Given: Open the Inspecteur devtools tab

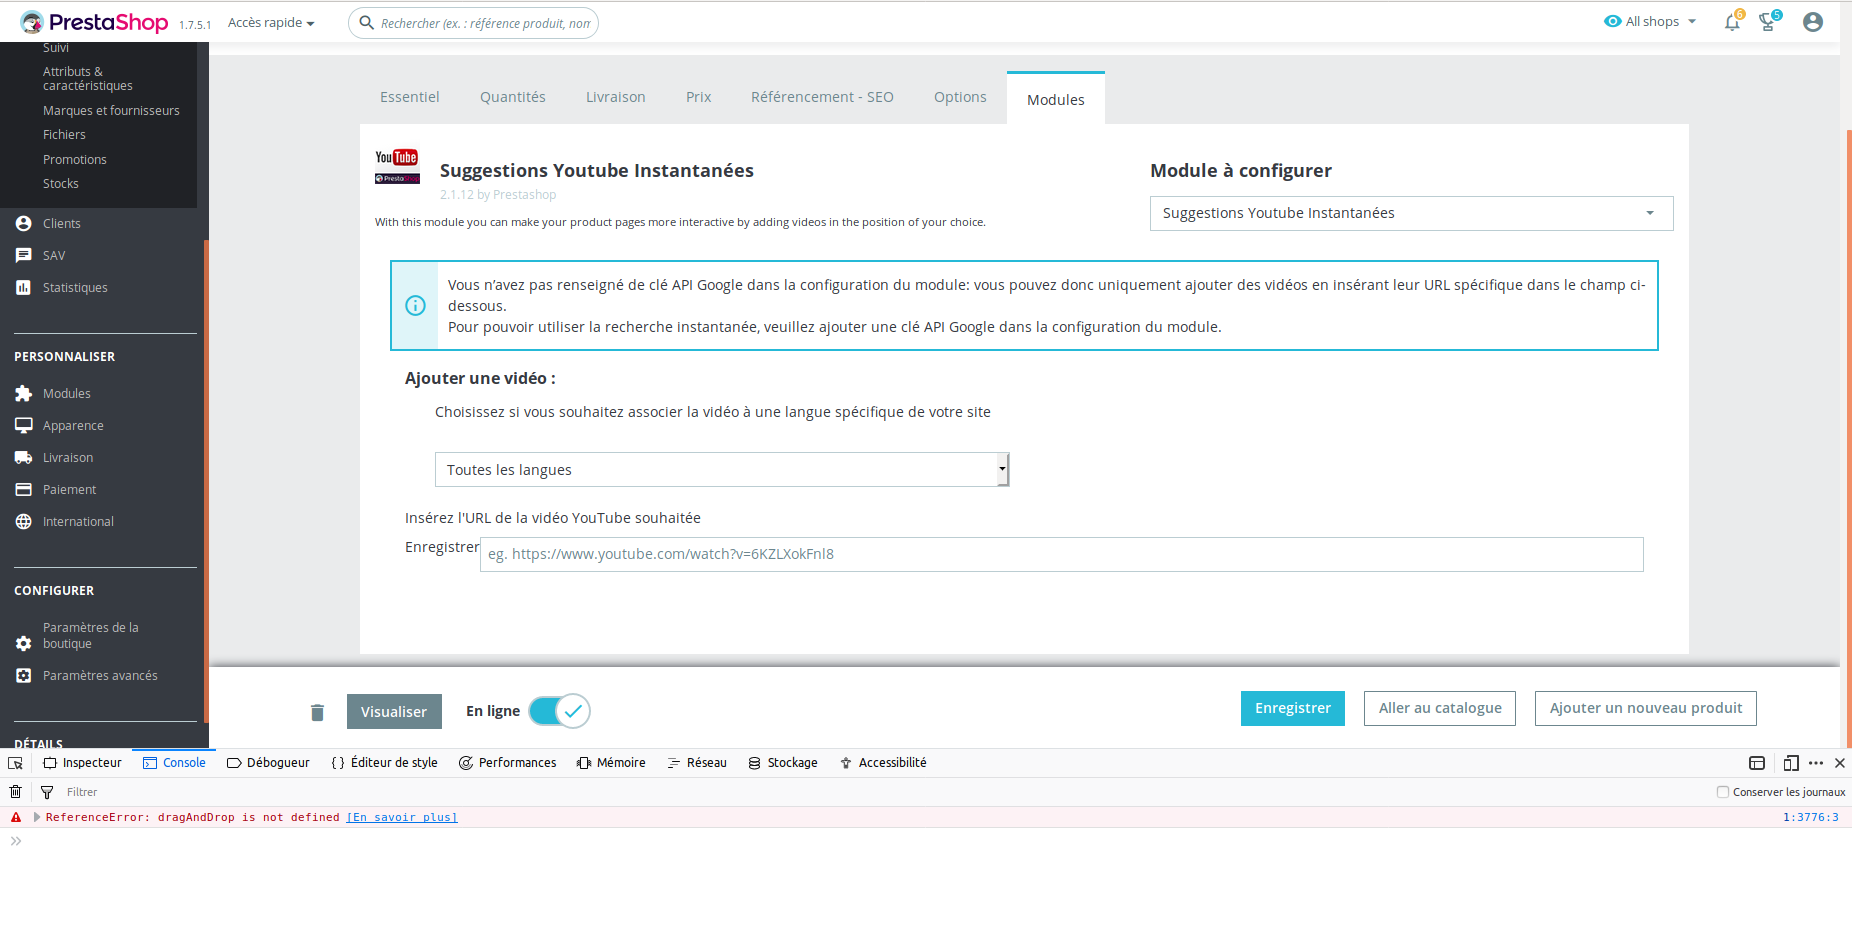Looking at the screenshot, I should 83,763.
